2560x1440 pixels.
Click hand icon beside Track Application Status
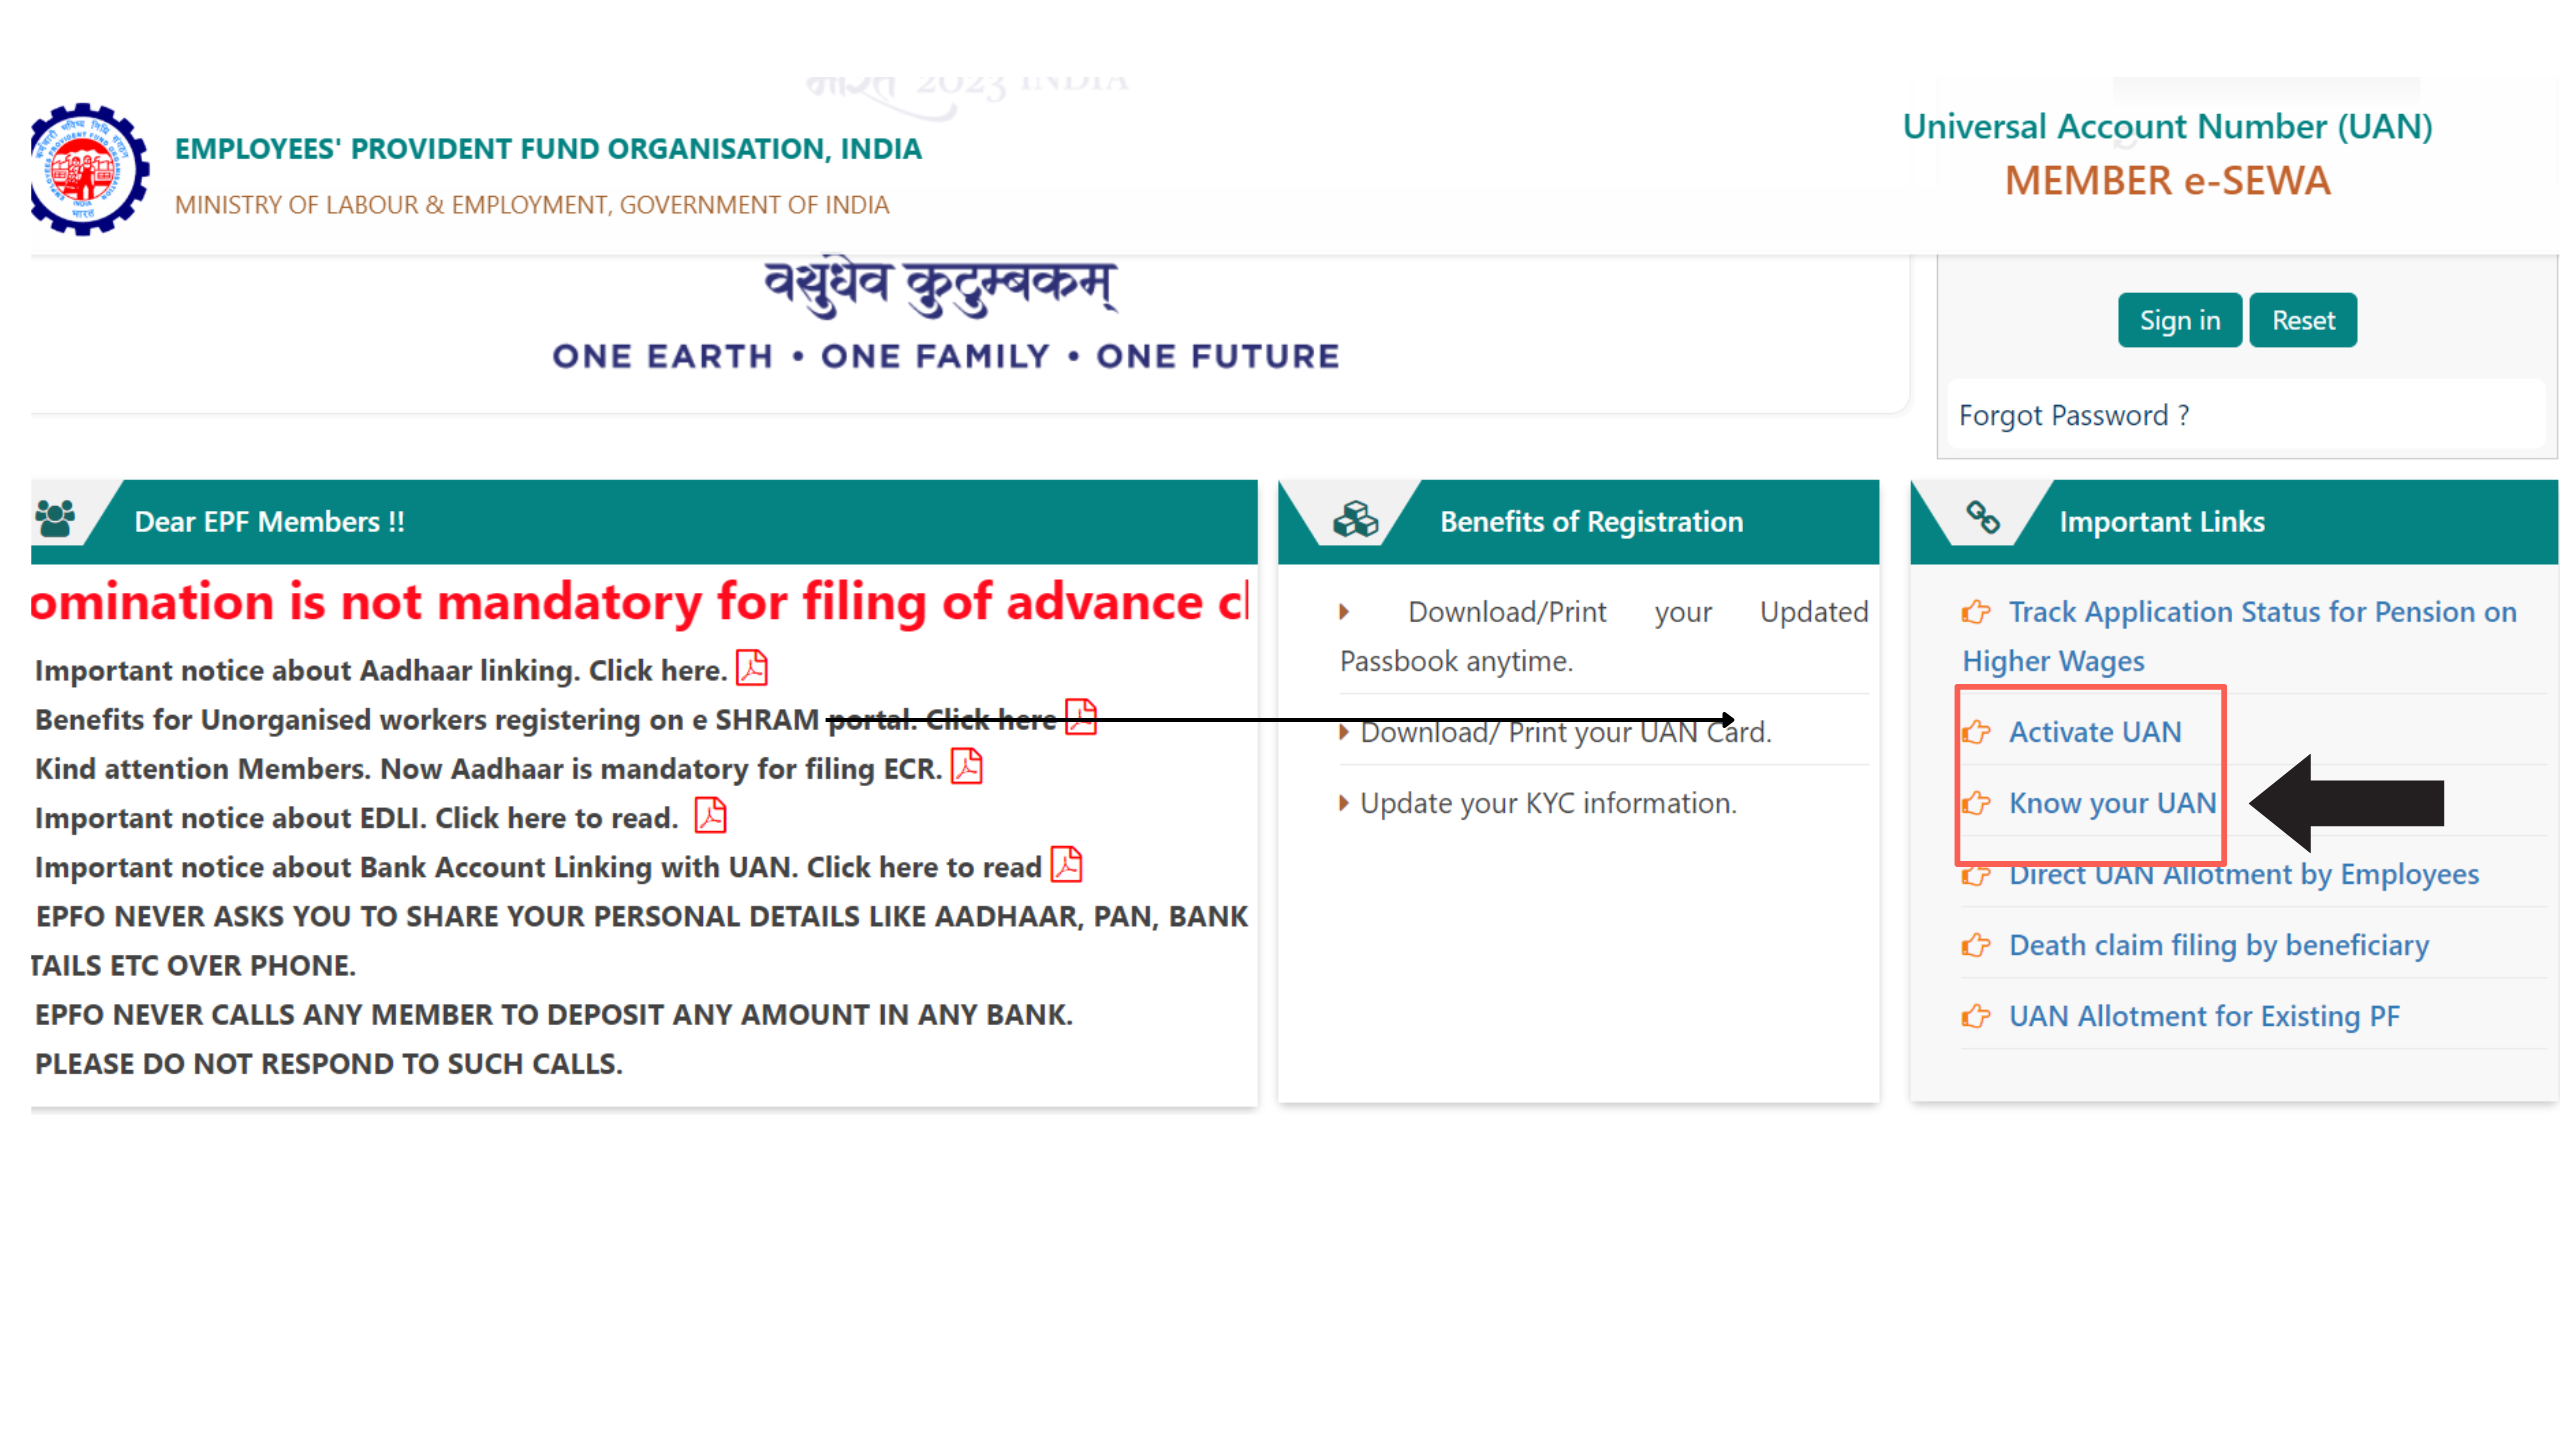pyautogui.click(x=1976, y=612)
